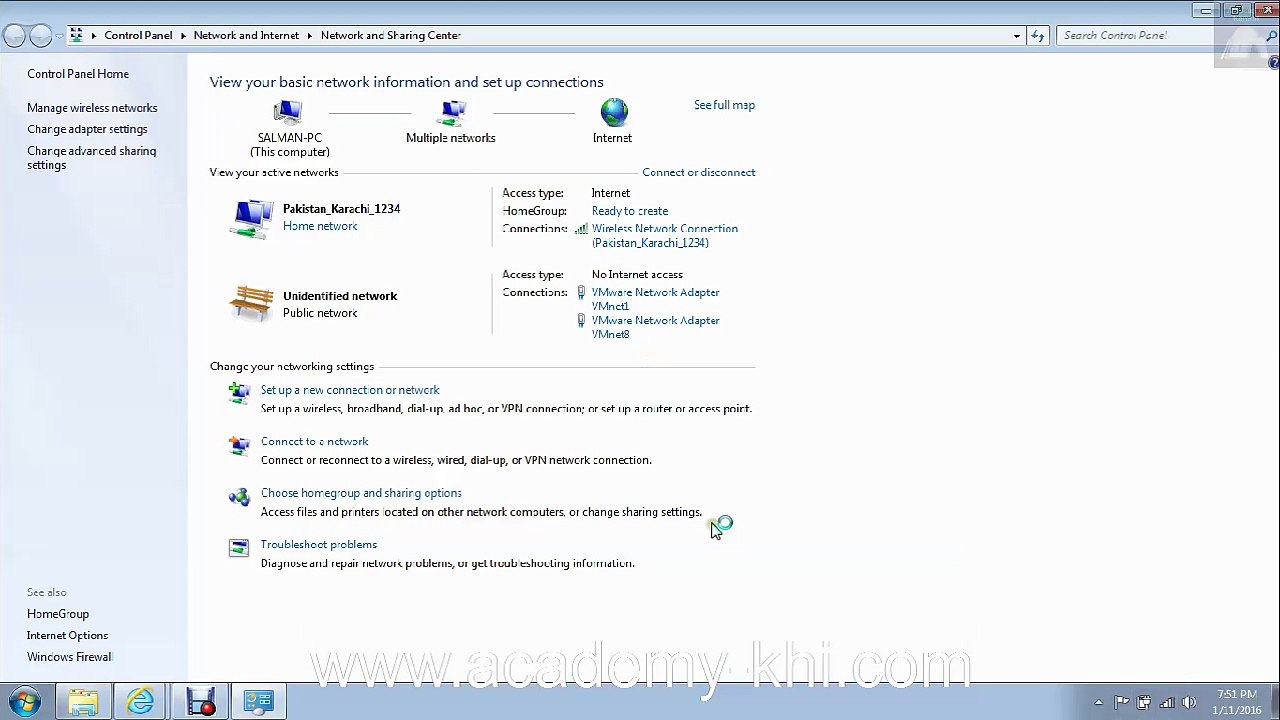This screenshot has width=1280, height=720.
Task: Open Change advanced sharing settings
Action: [91, 158]
